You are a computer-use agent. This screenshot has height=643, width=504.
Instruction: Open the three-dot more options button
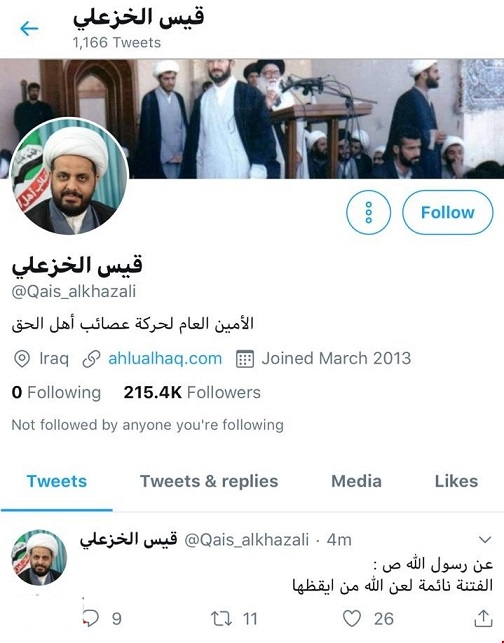[x=368, y=212]
